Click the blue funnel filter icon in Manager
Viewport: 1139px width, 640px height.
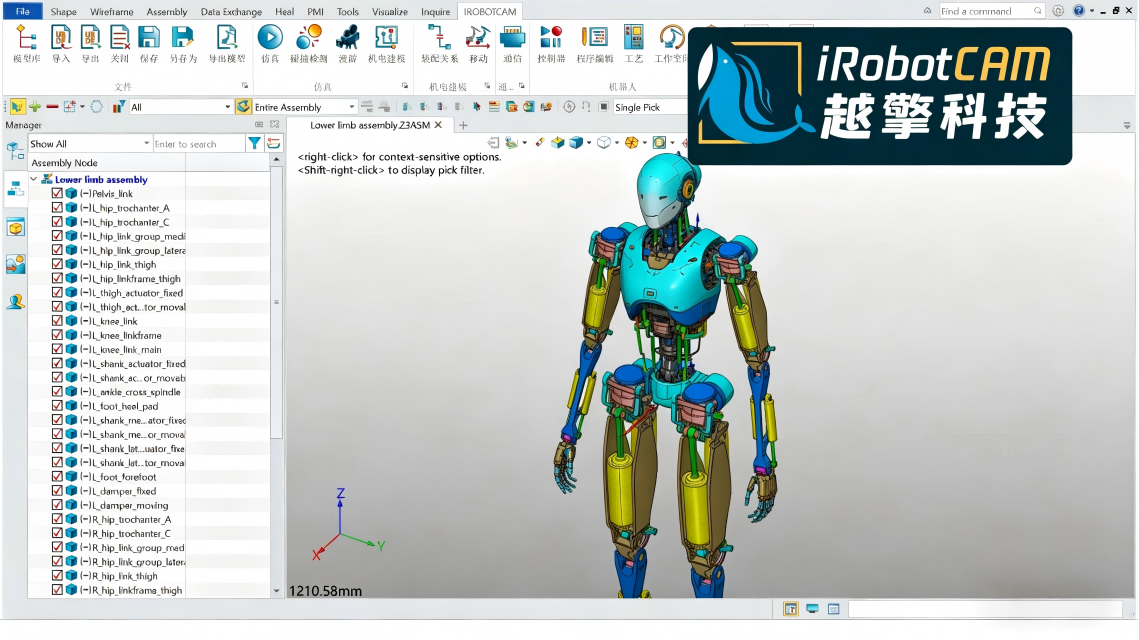[254, 143]
